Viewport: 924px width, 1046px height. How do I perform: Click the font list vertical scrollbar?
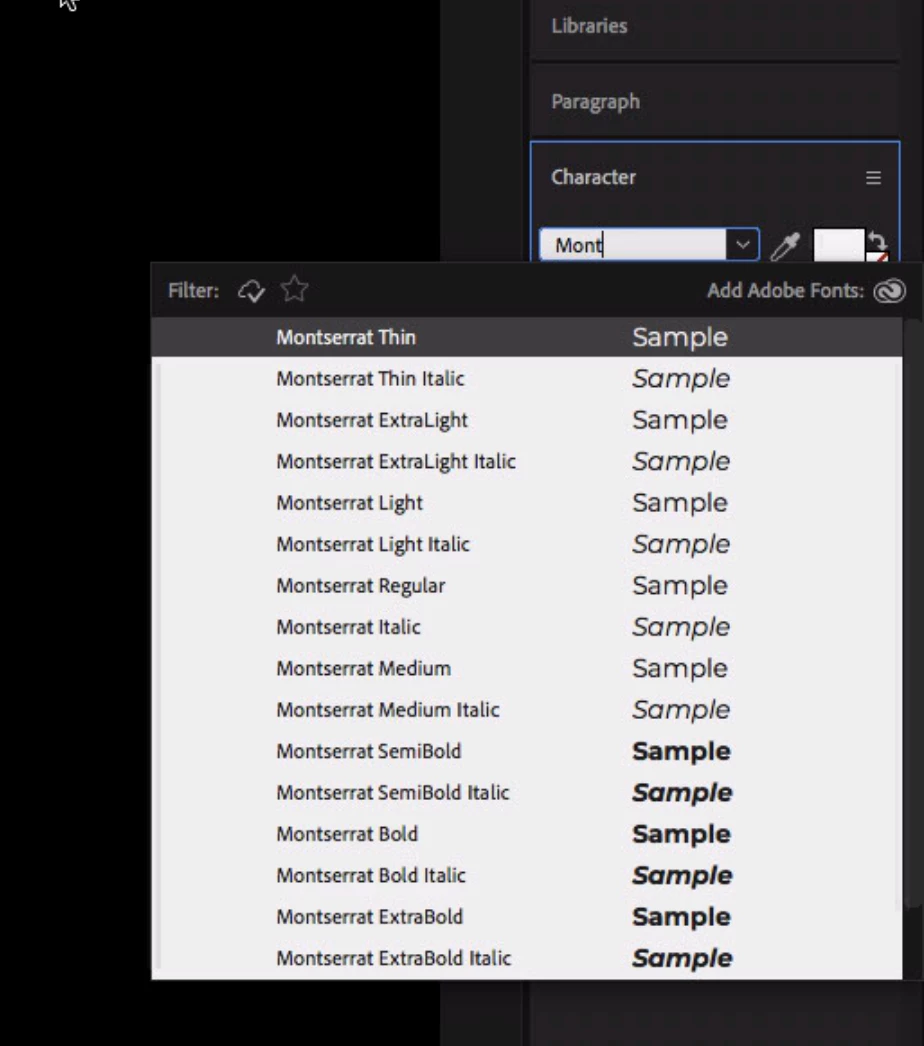pos(913,612)
